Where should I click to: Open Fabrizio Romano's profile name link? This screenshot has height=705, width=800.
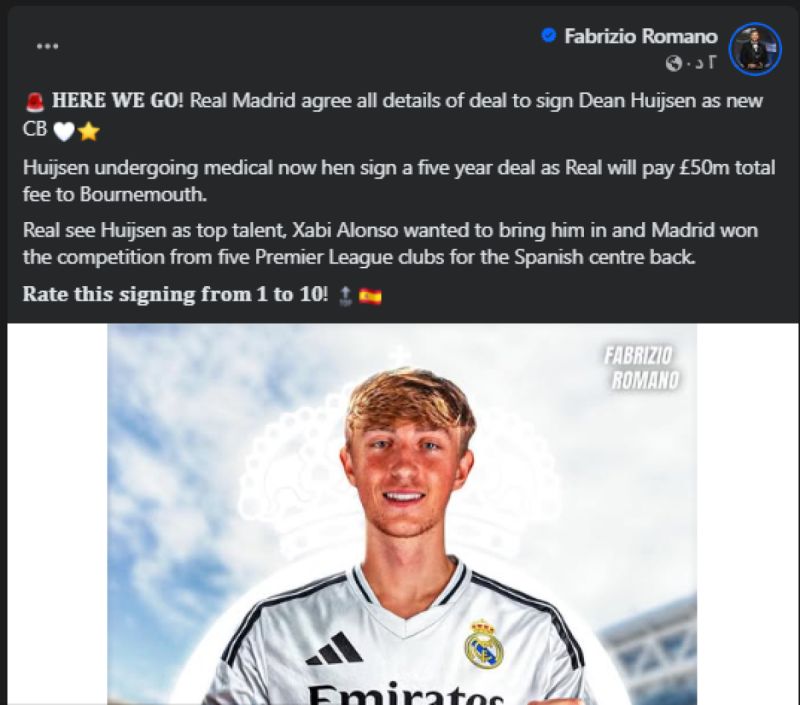pos(641,36)
